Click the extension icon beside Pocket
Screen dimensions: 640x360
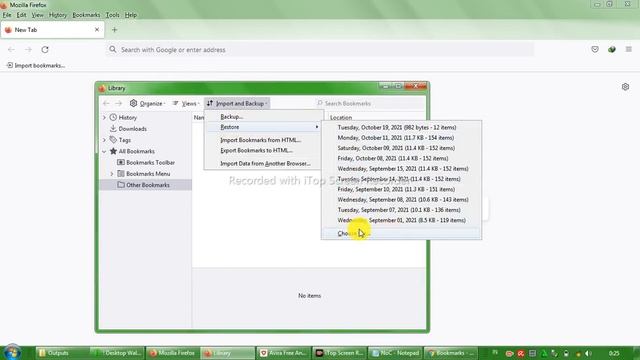(611, 49)
